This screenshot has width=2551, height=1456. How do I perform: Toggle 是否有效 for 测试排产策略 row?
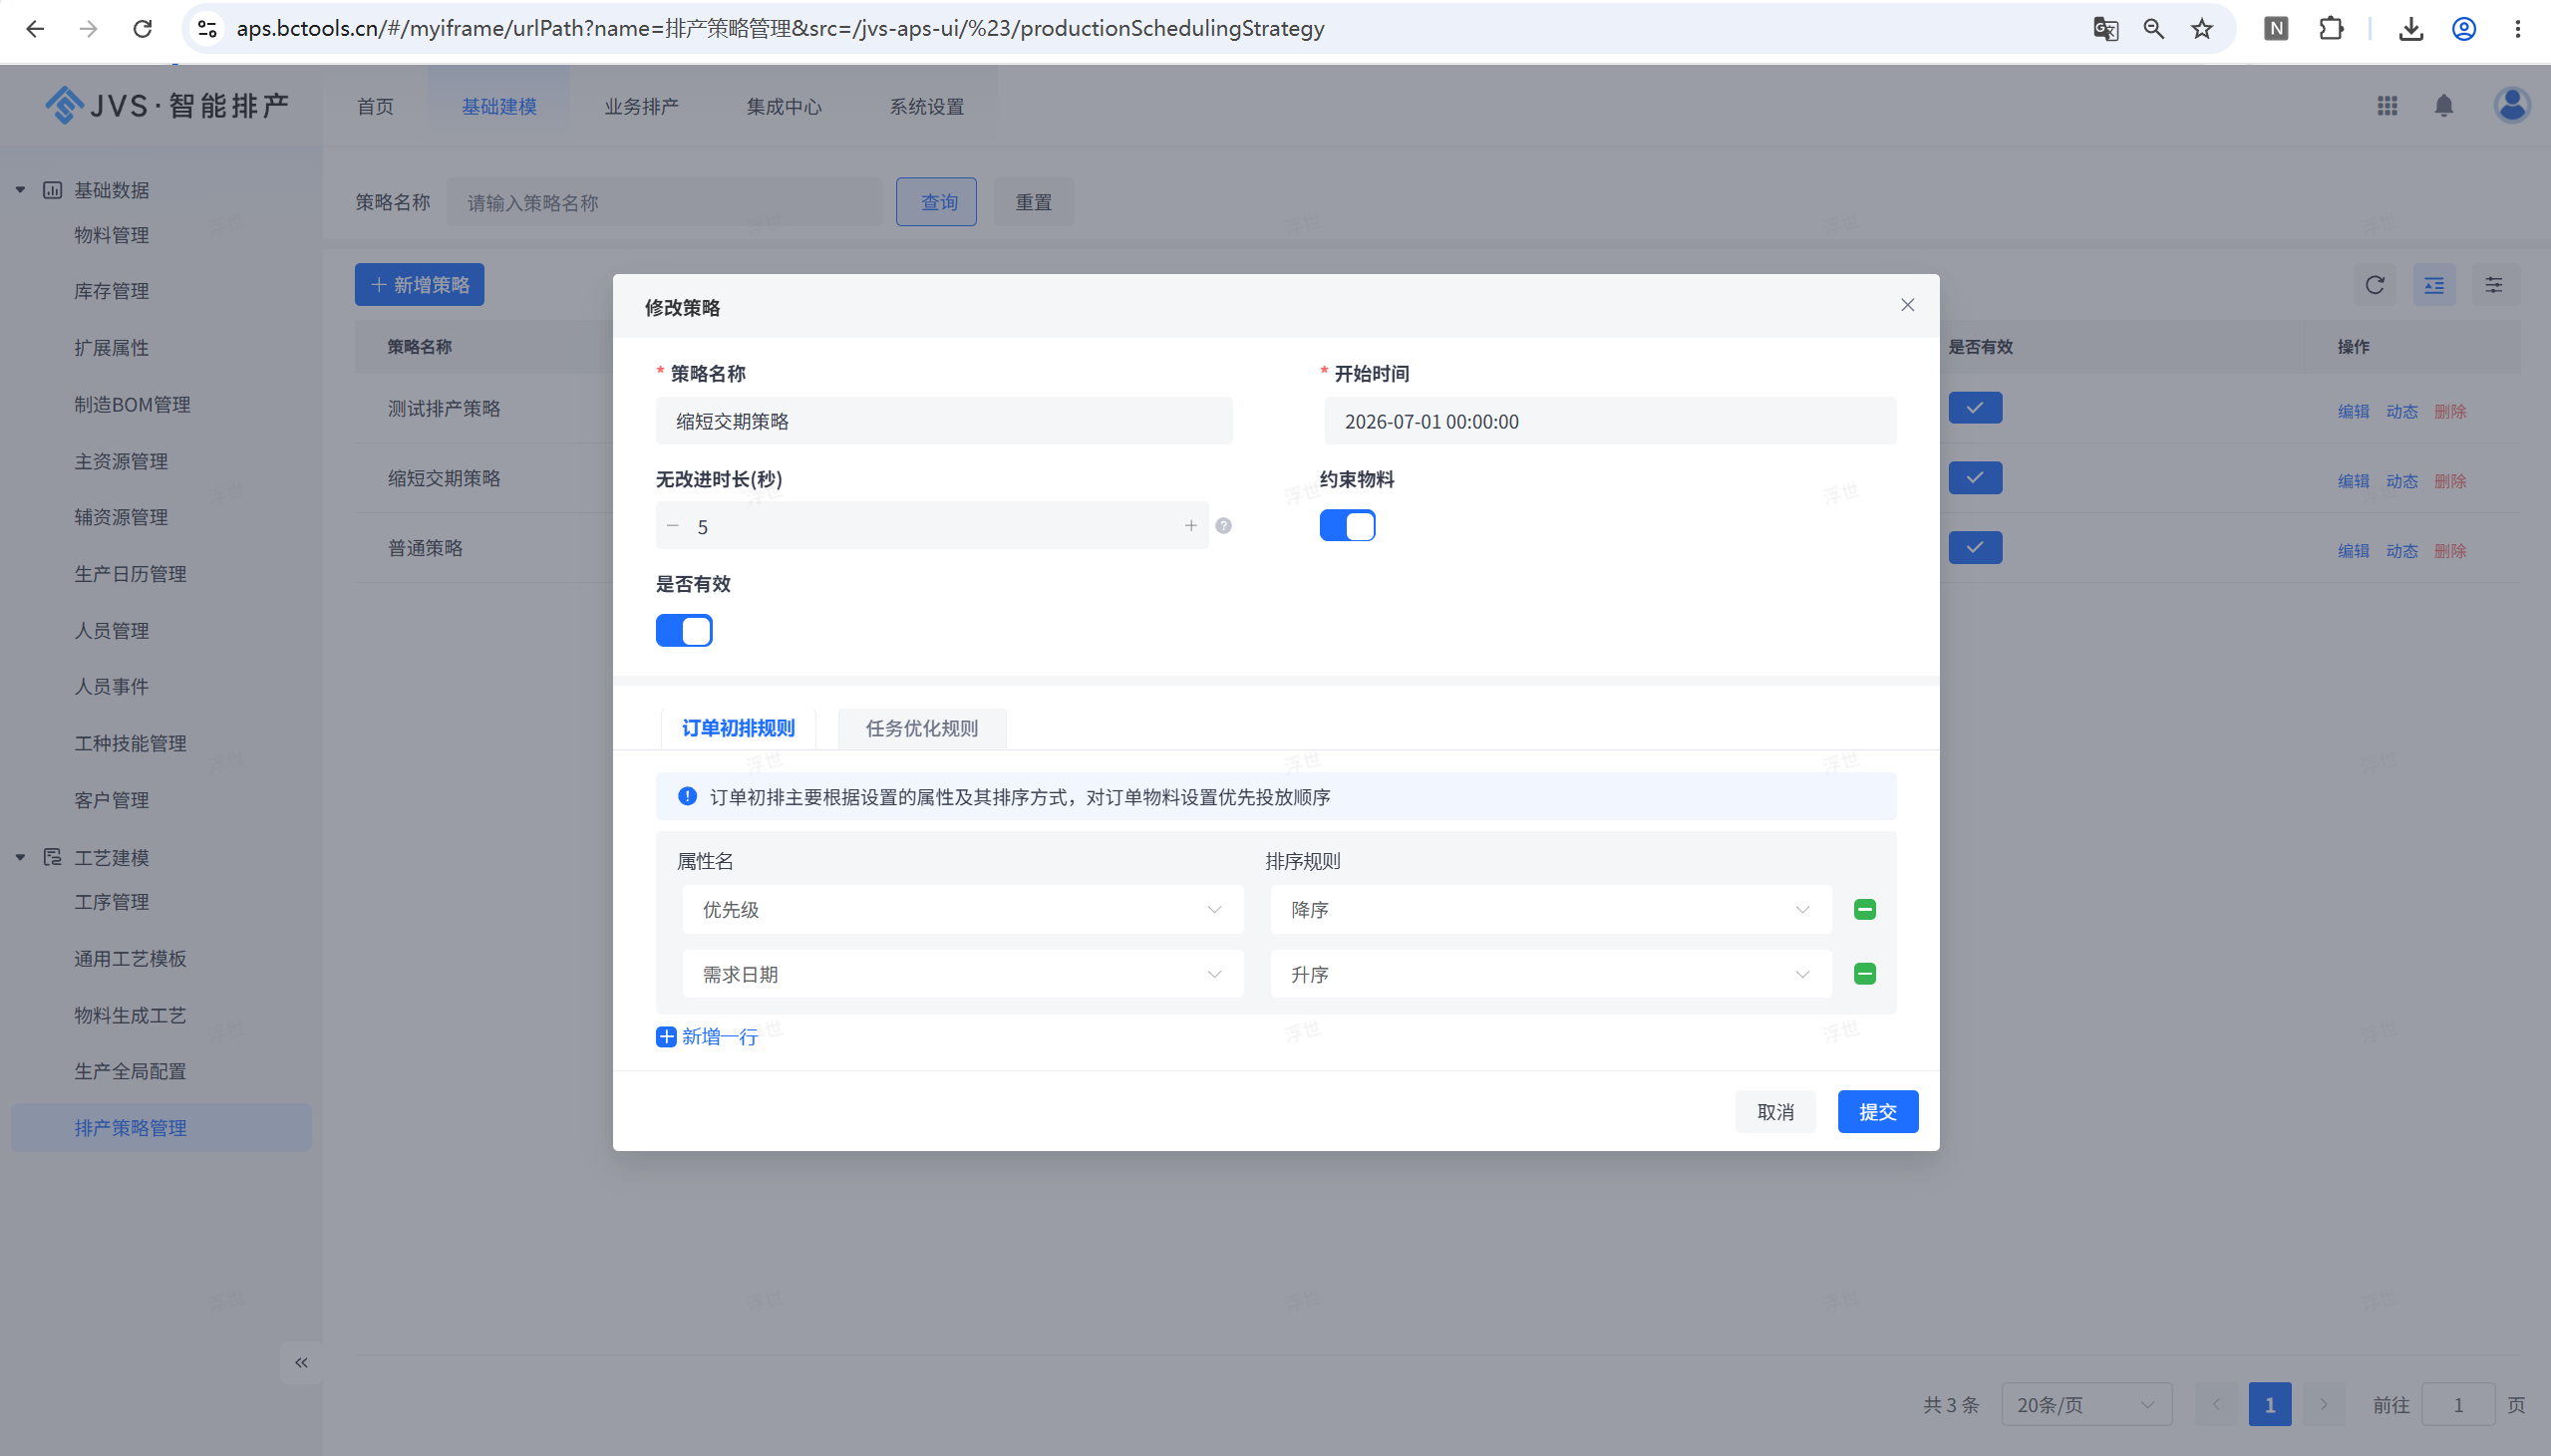1975,408
